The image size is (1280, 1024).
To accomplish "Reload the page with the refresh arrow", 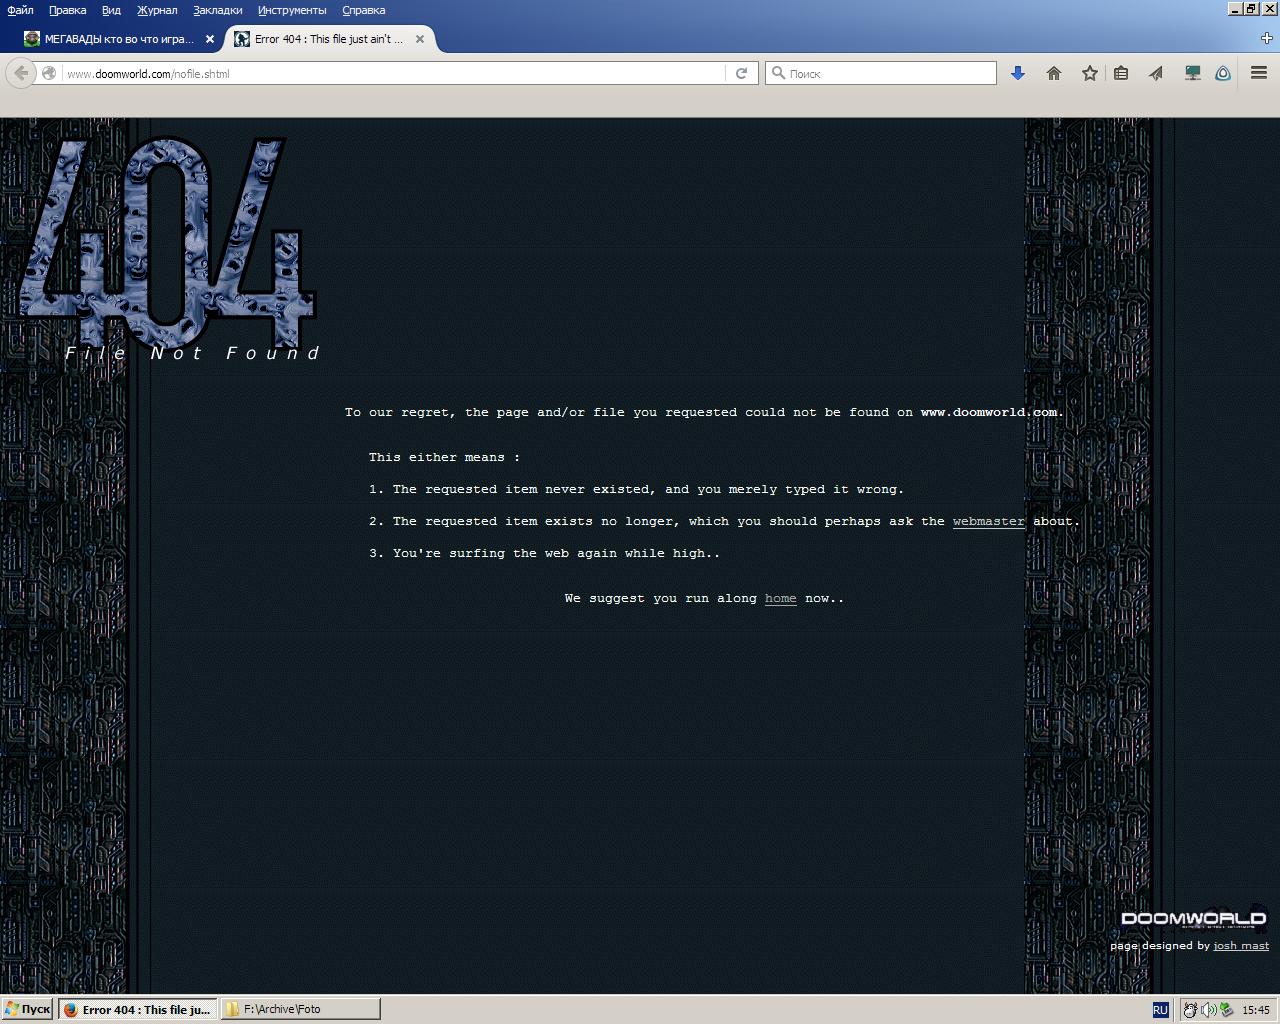I will tap(741, 73).
